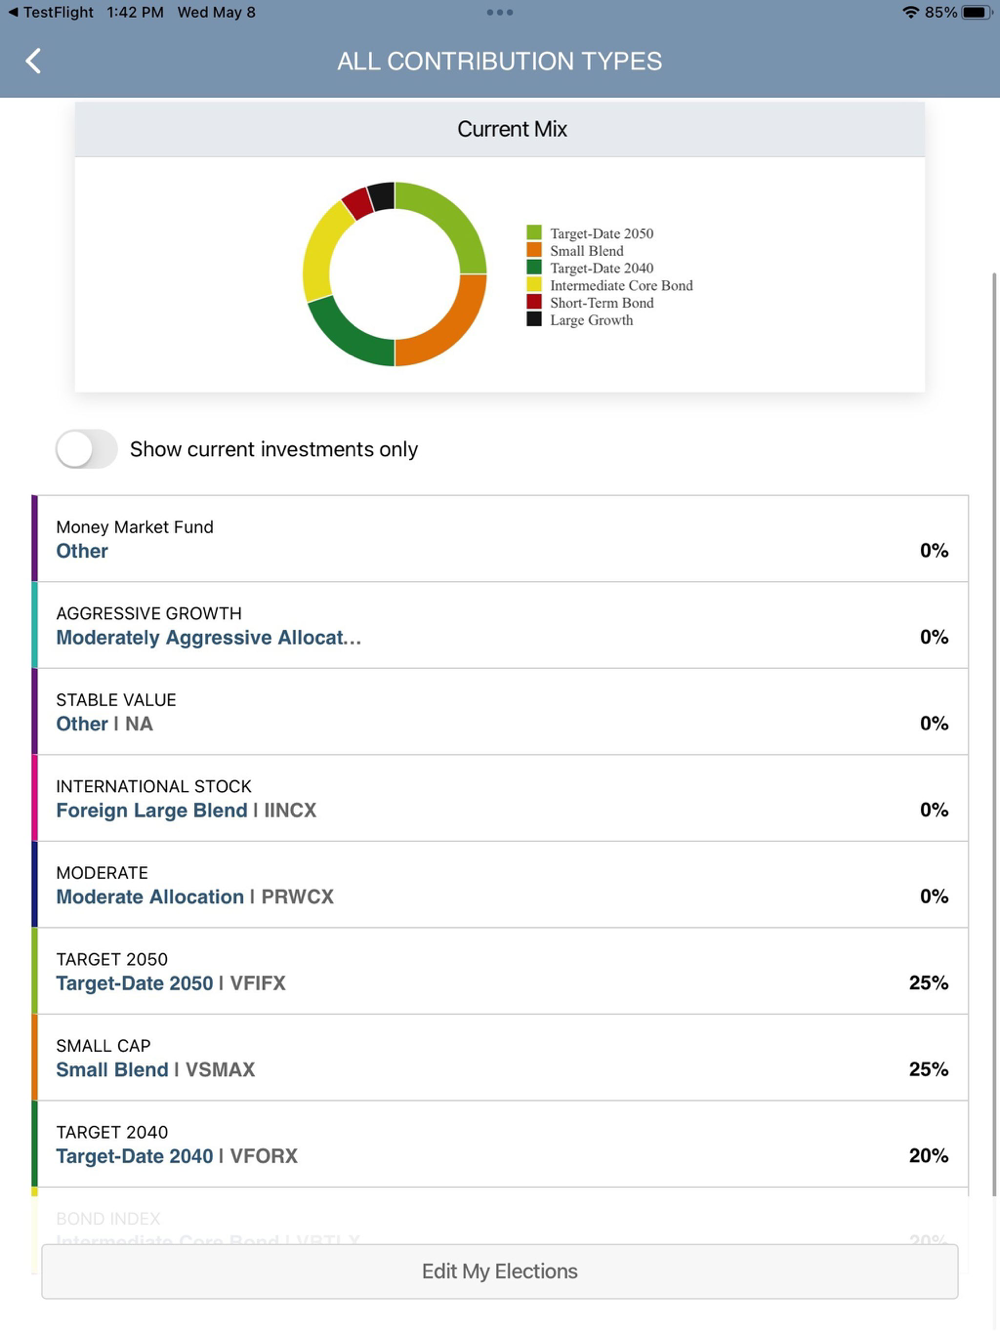
Task: Open the Money Market Fund row
Action: 500,539
